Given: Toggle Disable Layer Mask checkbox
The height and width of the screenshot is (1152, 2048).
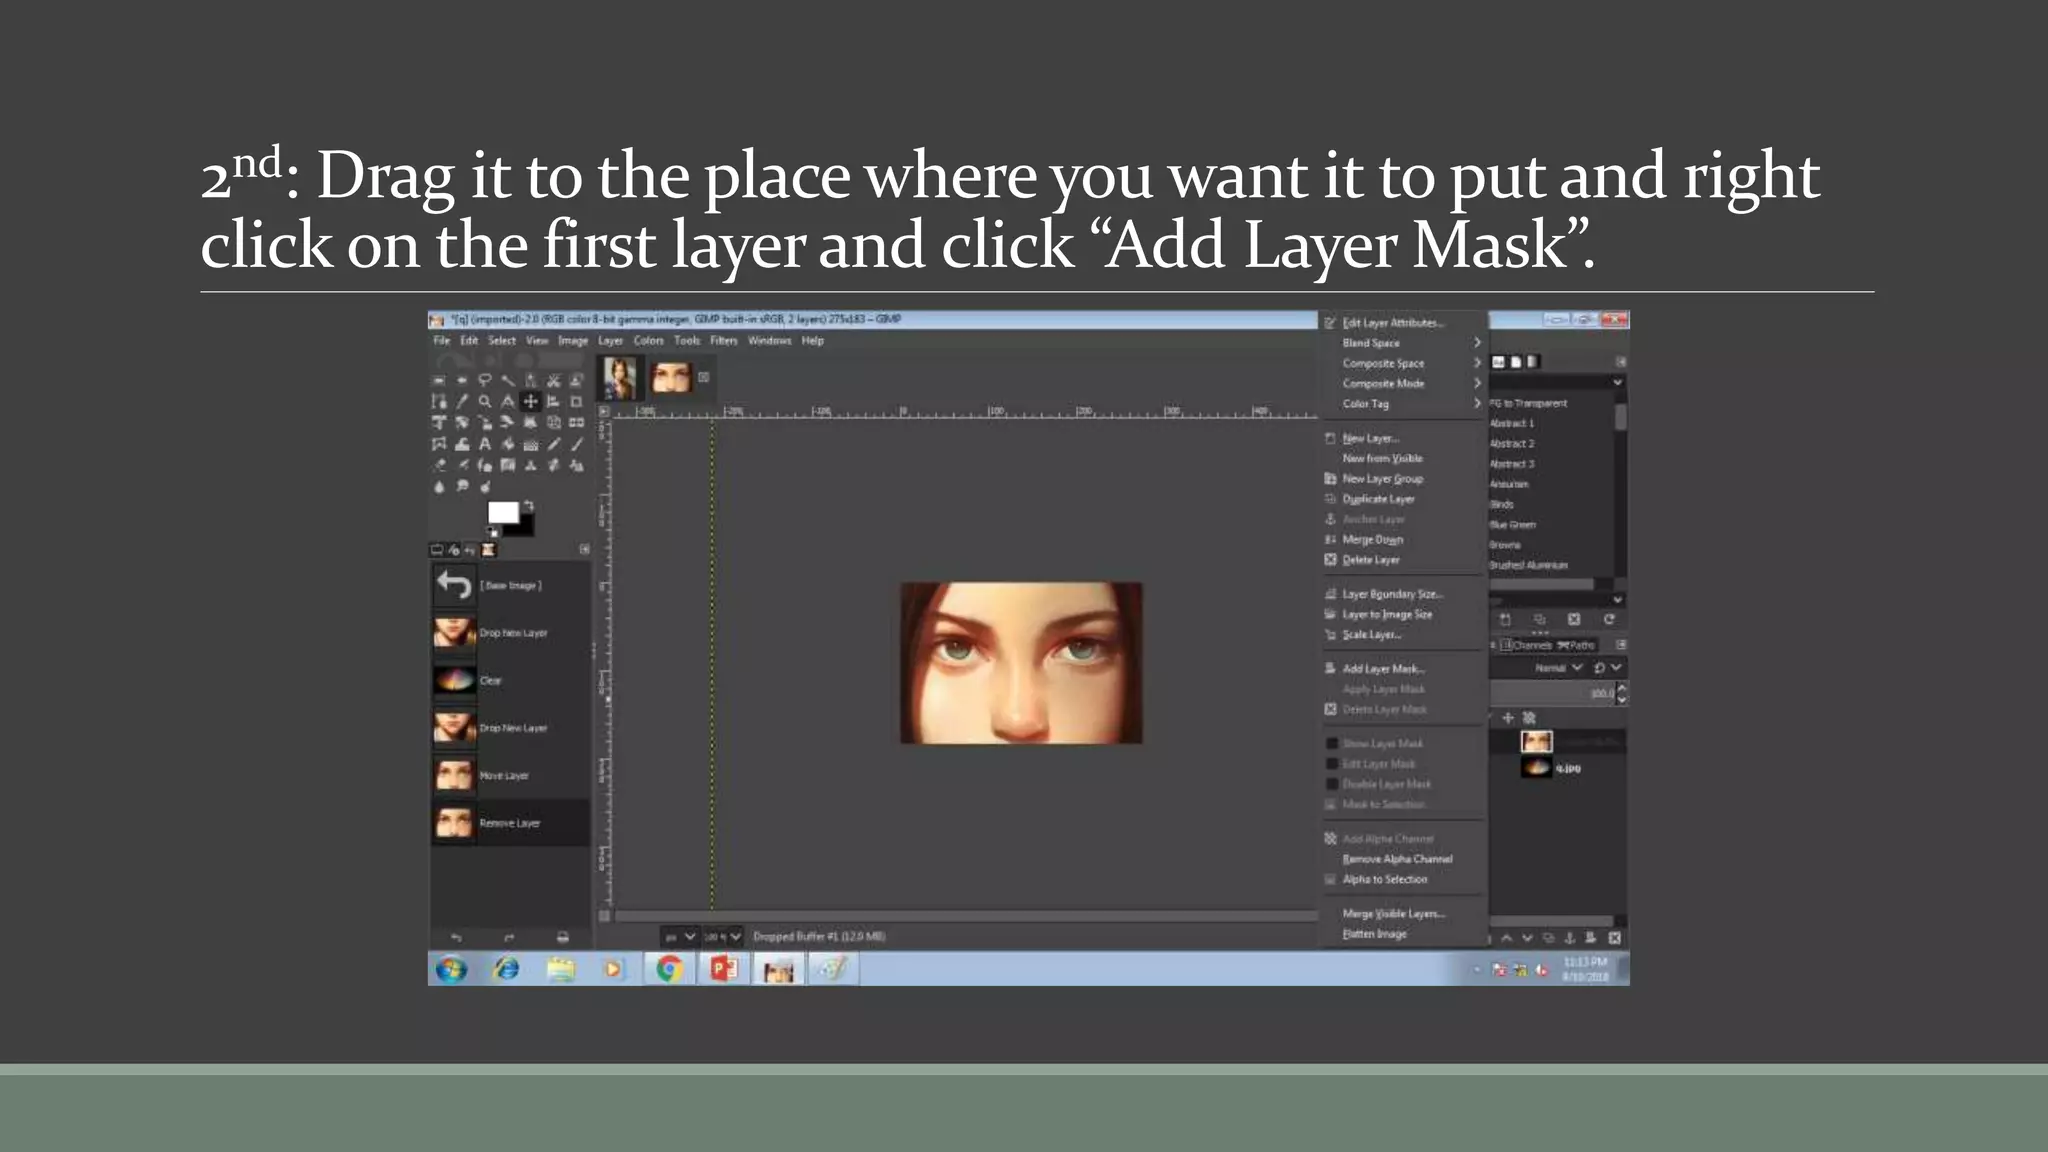Looking at the screenshot, I should click(x=1332, y=784).
